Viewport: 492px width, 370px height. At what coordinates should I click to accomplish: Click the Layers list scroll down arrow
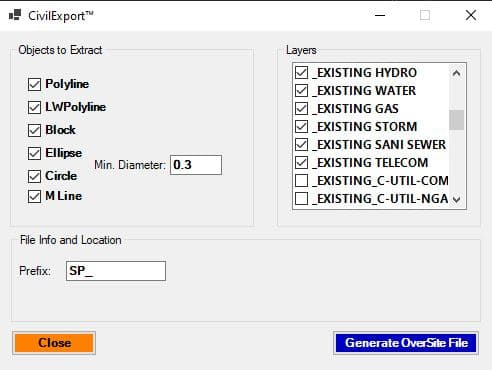(x=456, y=199)
